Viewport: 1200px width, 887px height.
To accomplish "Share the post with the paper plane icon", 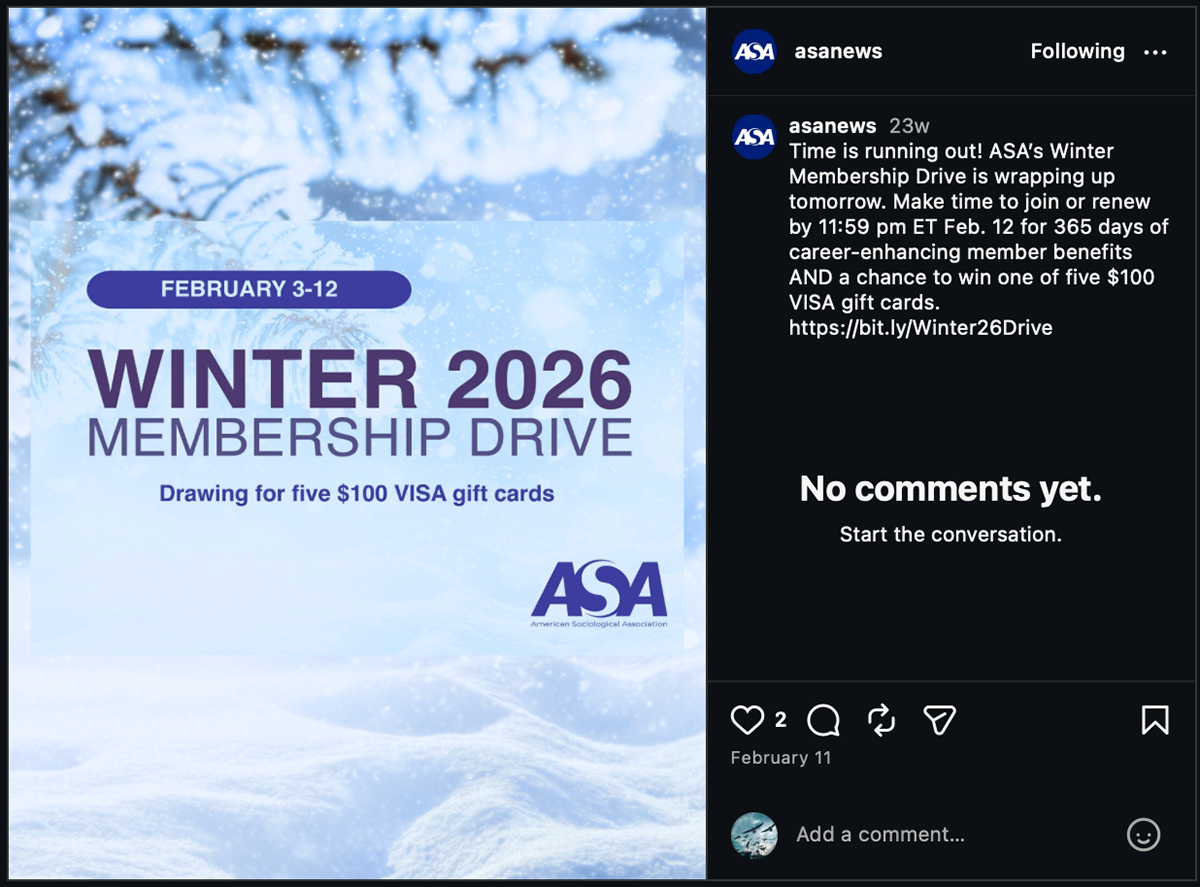I will click(x=940, y=720).
